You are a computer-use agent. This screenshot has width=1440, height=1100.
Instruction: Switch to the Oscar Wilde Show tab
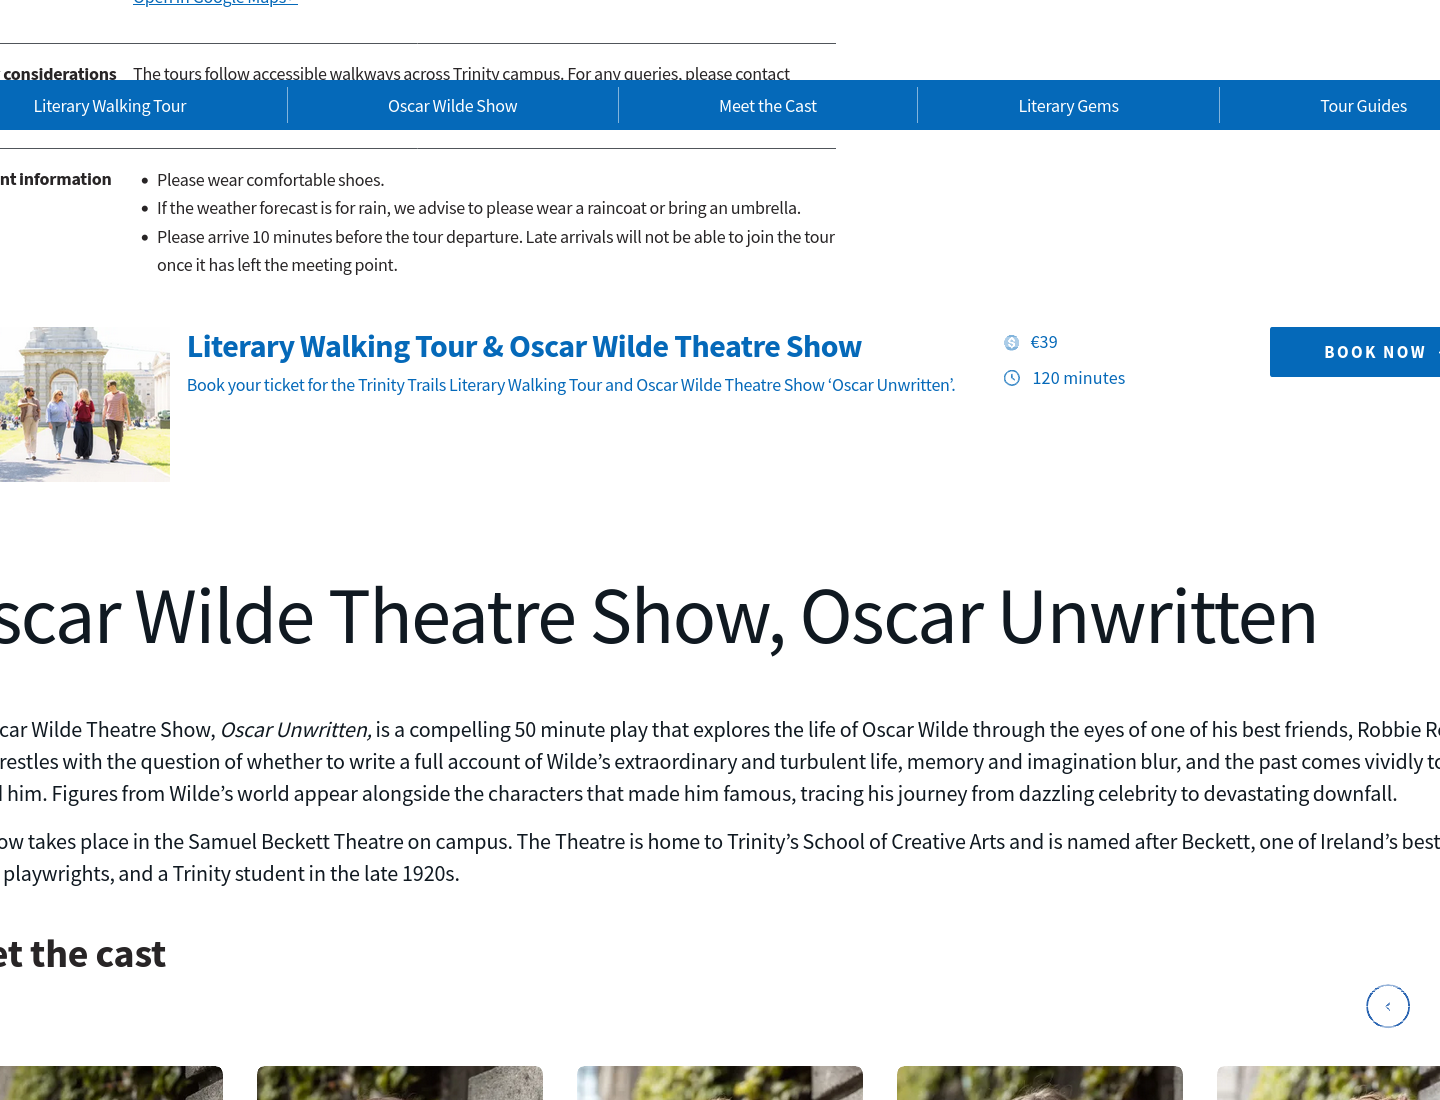[453, 105]
